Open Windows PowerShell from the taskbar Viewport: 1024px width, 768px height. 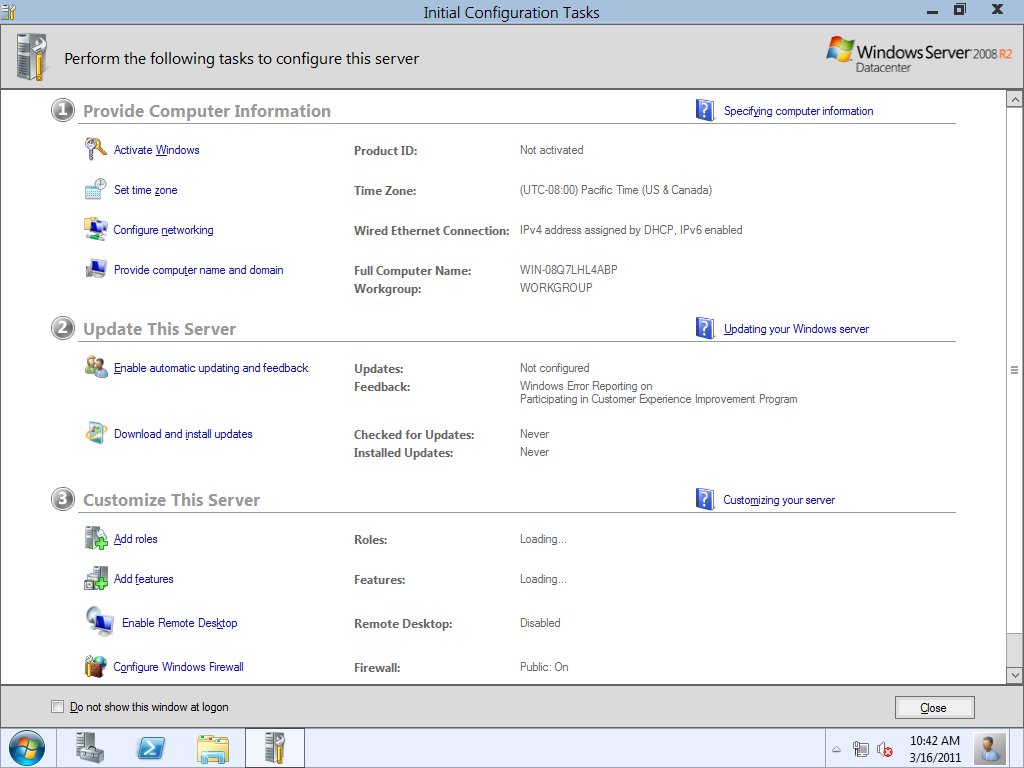151,748
